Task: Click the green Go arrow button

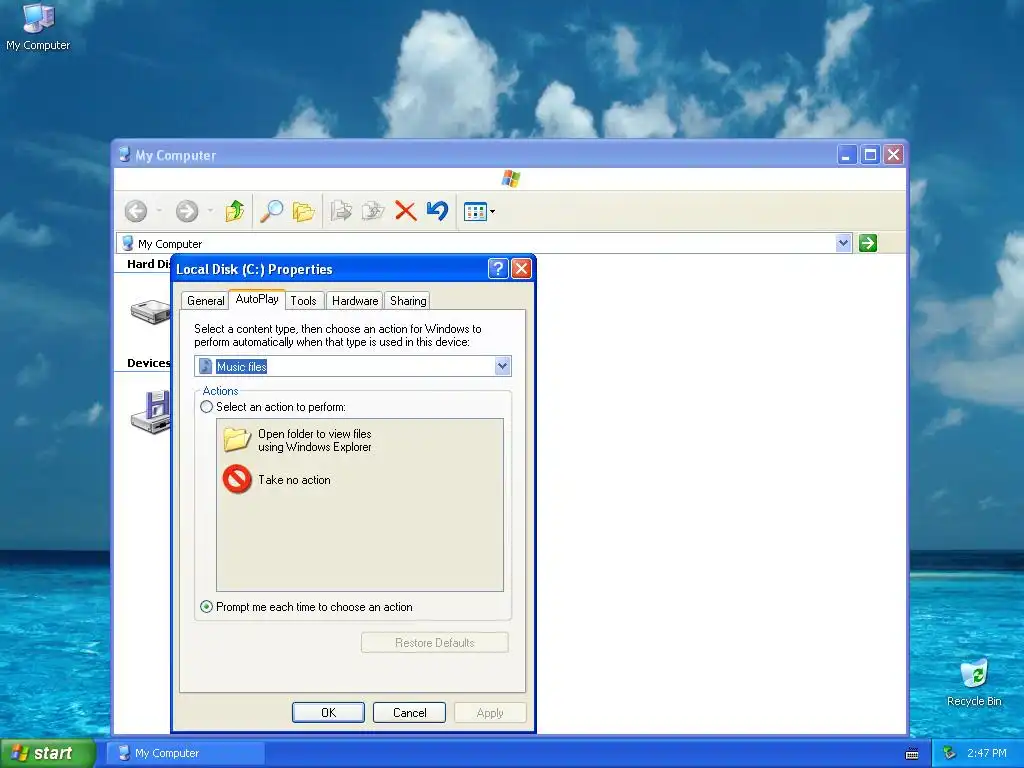Action: tap(868, 243)
